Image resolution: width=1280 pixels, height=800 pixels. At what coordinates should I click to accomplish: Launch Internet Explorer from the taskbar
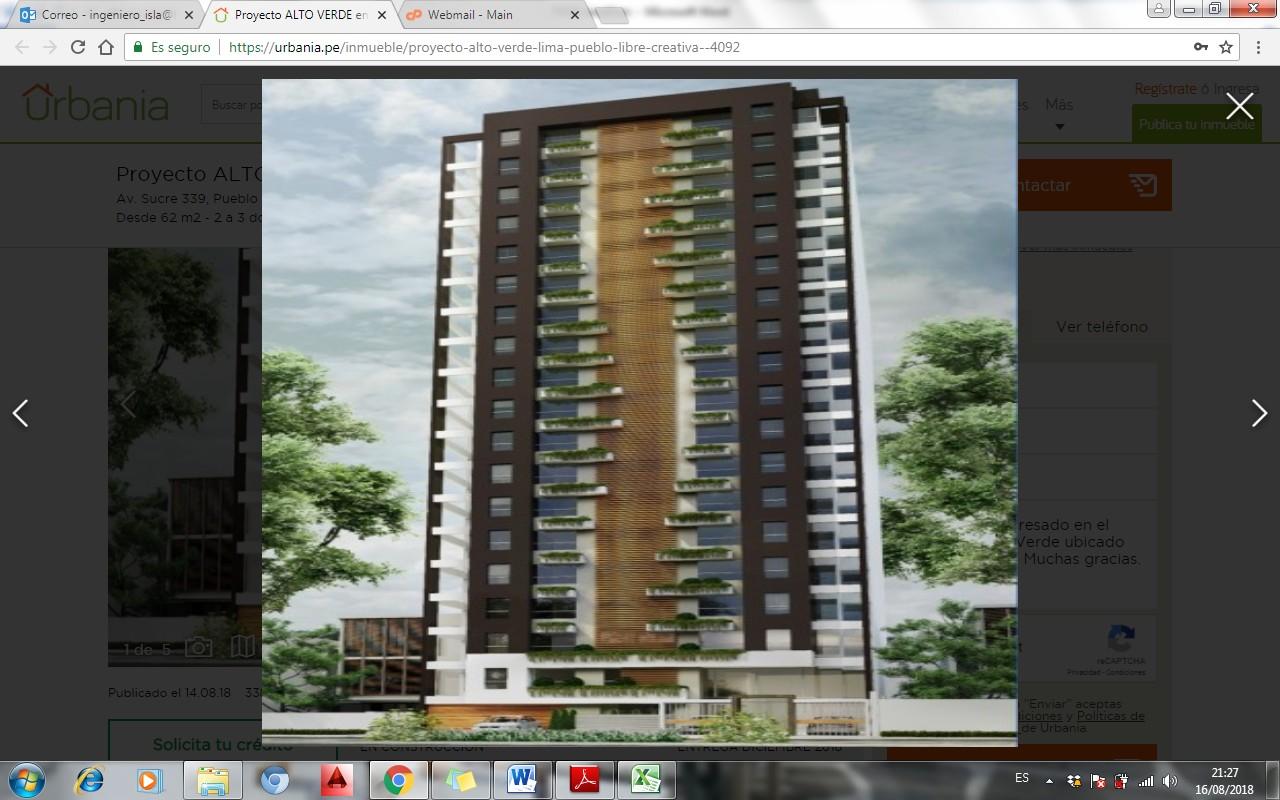tap(90, 779)
